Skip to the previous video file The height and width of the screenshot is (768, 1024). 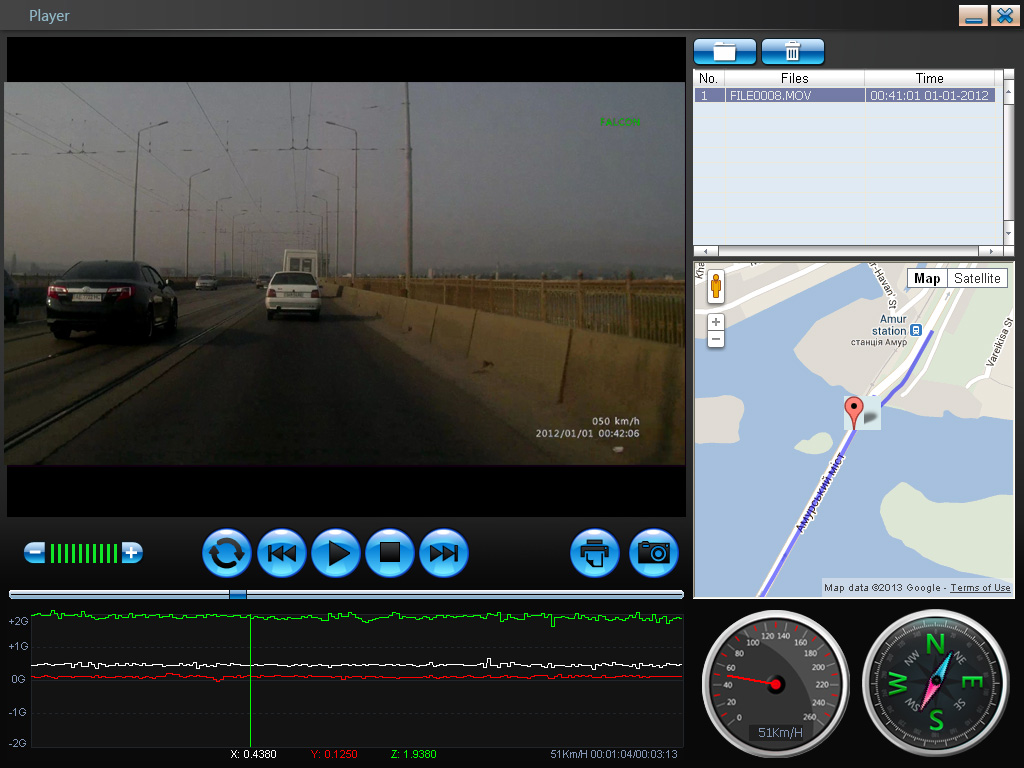click(282, 553)
